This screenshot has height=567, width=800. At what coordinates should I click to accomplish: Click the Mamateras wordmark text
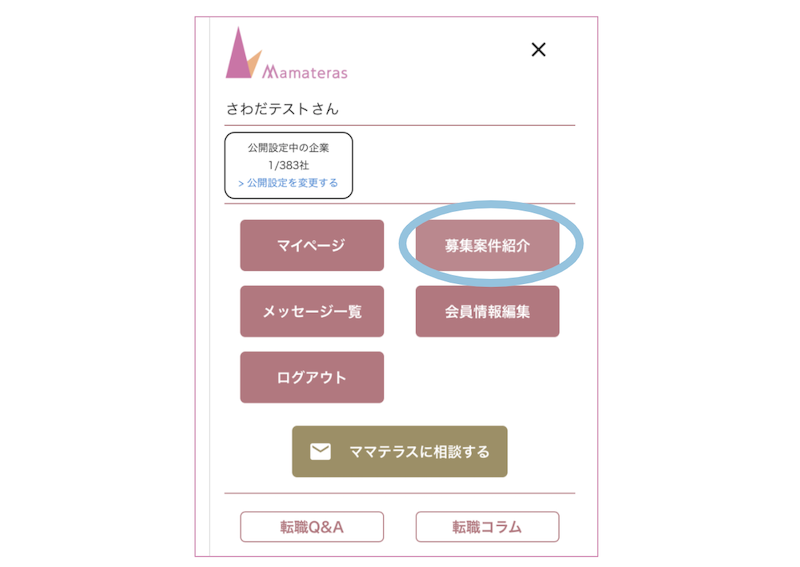(x=305, y=72)
